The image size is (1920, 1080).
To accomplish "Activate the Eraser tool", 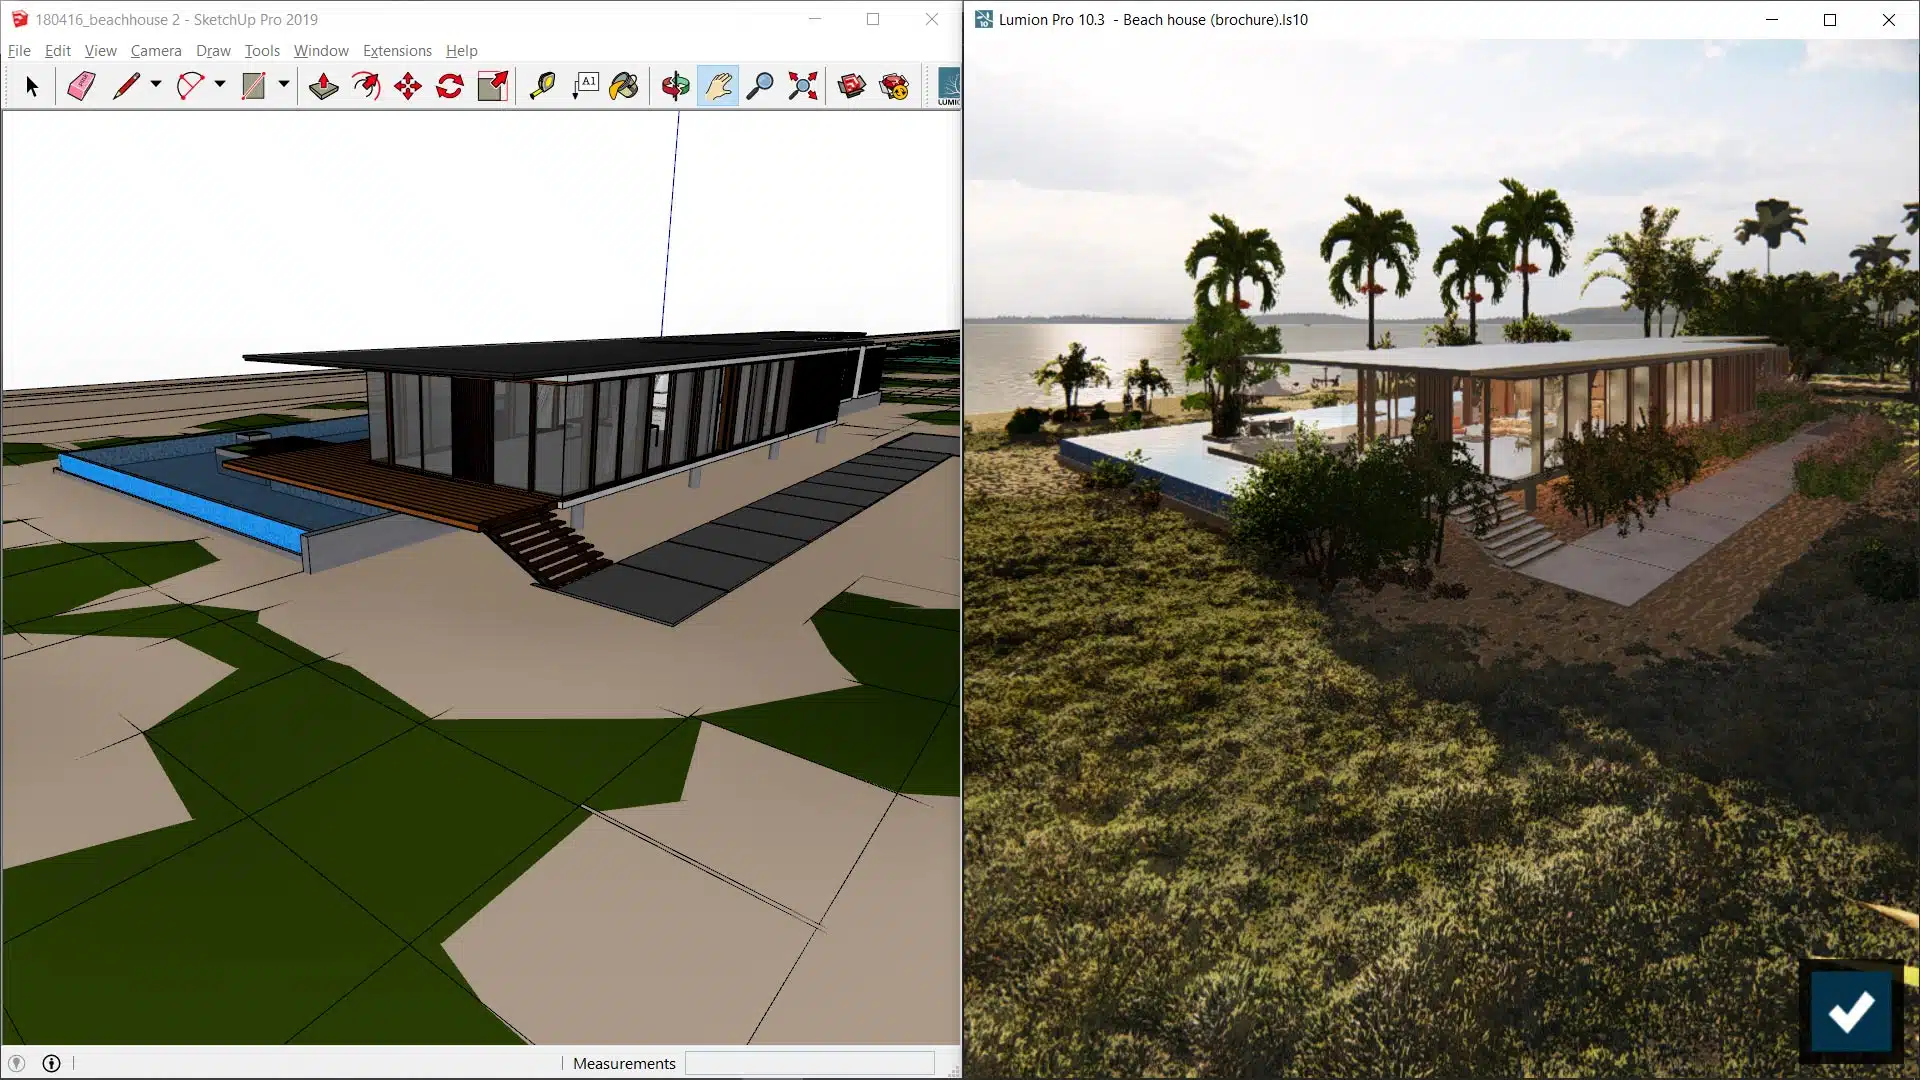I will tap(81, 86).
